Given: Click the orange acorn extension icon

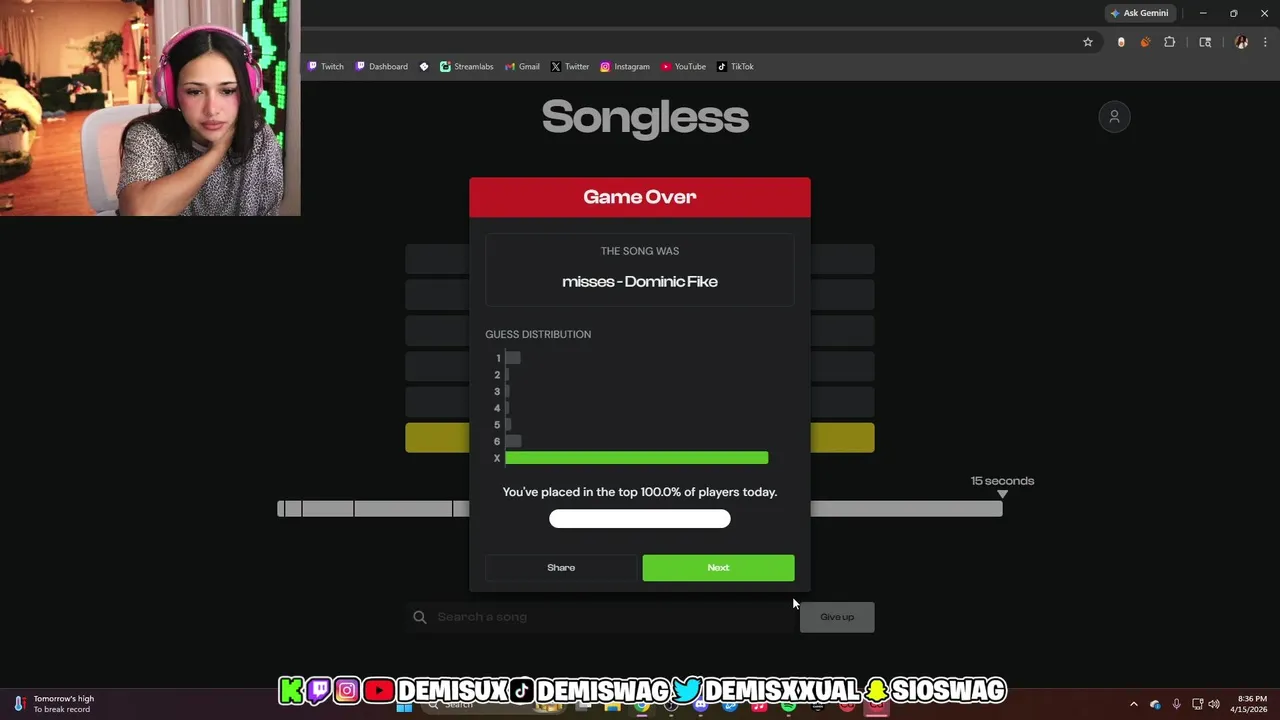Looking at the screenshot, I should pos(1145,42).
